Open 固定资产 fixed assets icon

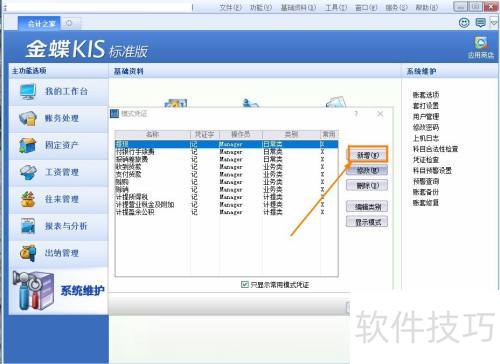[x=28, y=145]
